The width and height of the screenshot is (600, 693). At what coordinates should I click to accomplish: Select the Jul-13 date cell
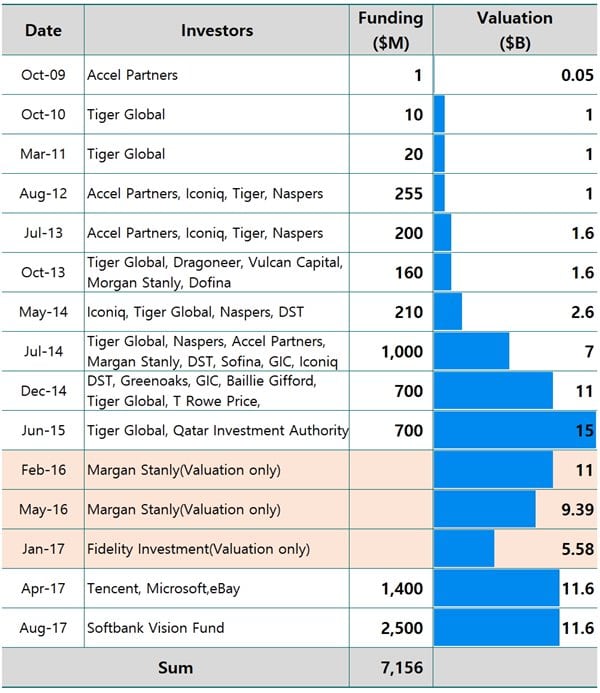pos(43,233)
